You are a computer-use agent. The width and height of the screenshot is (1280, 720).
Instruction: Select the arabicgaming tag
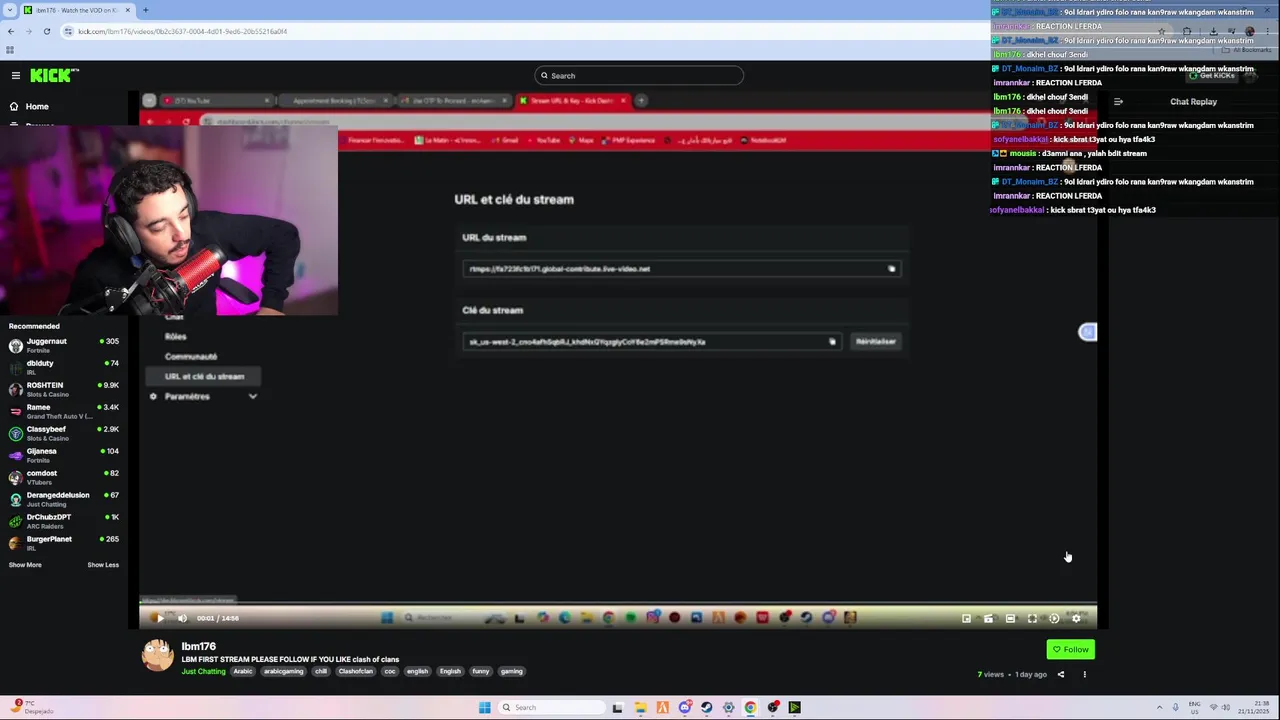(x=283, y=671)
